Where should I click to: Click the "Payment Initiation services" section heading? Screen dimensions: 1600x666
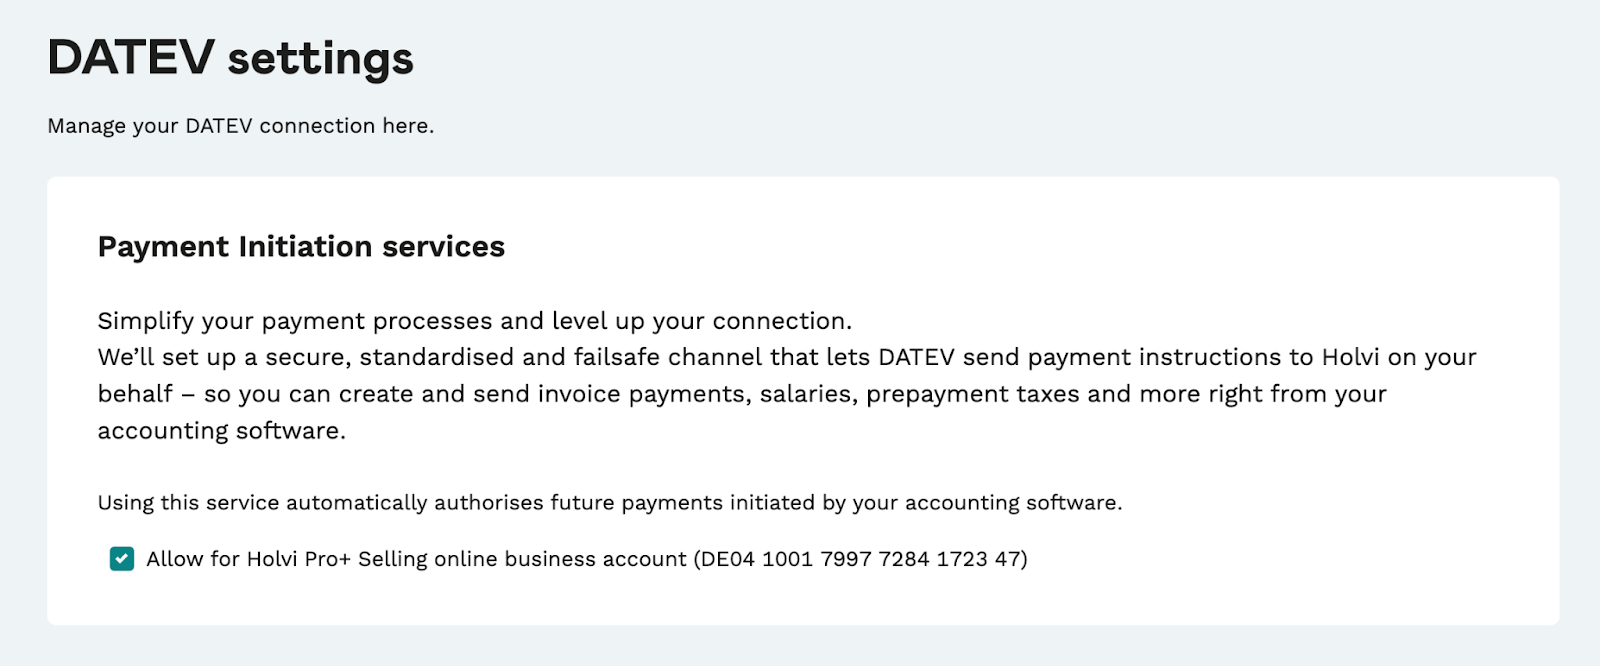[301, 247]
